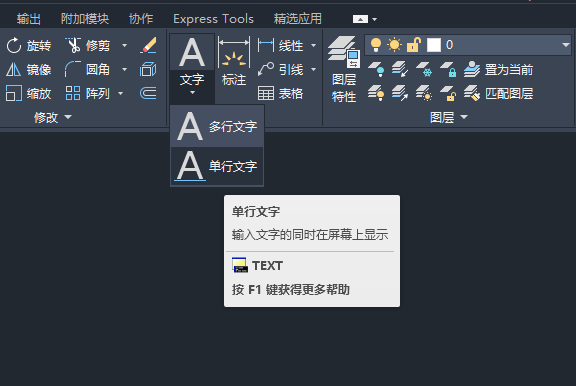Screen dimensions: 576x386
Task: Click the layer freeze snowflake icon
Action: 424,69
